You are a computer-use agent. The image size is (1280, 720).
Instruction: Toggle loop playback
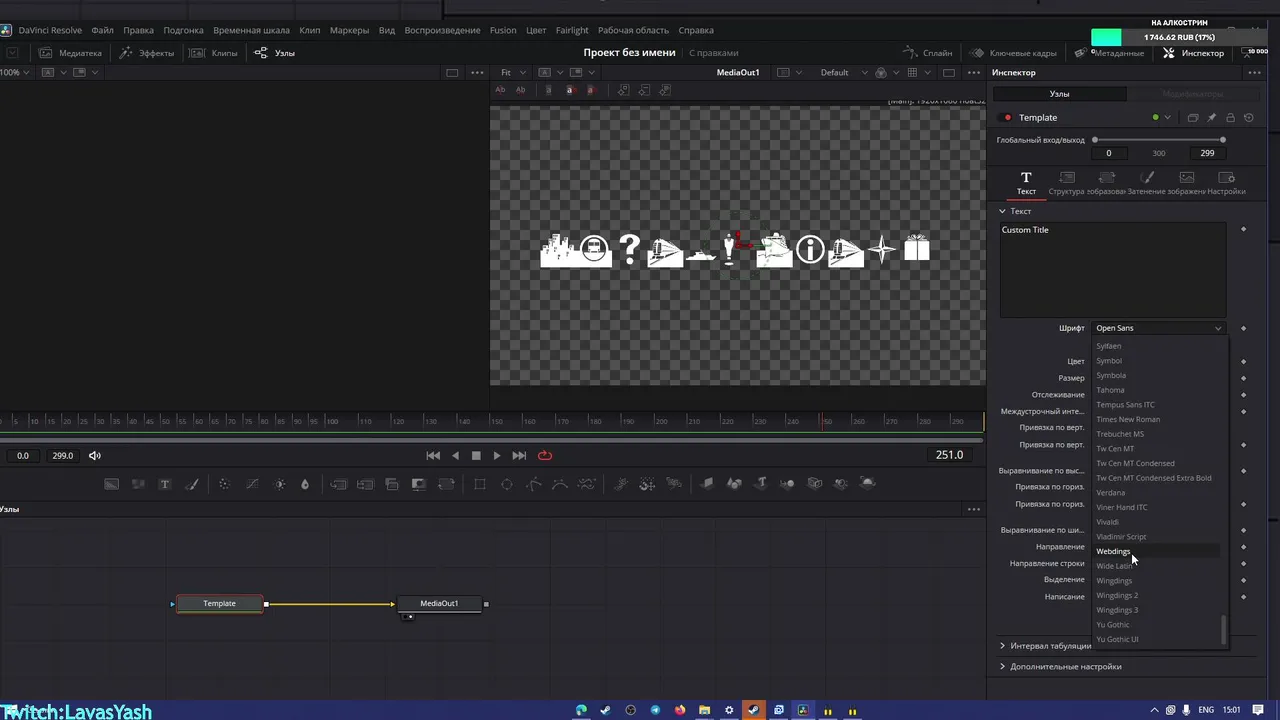(545, 456)
